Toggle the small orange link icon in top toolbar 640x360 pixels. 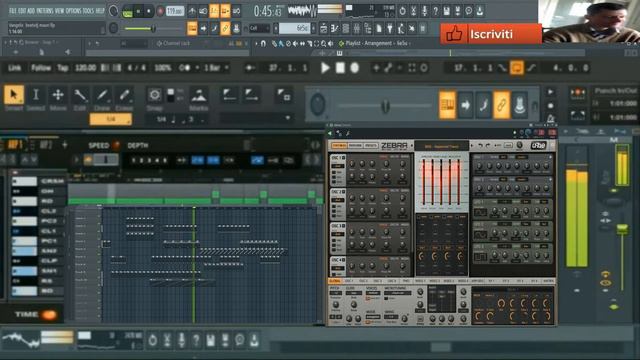[x=225, y=28]
